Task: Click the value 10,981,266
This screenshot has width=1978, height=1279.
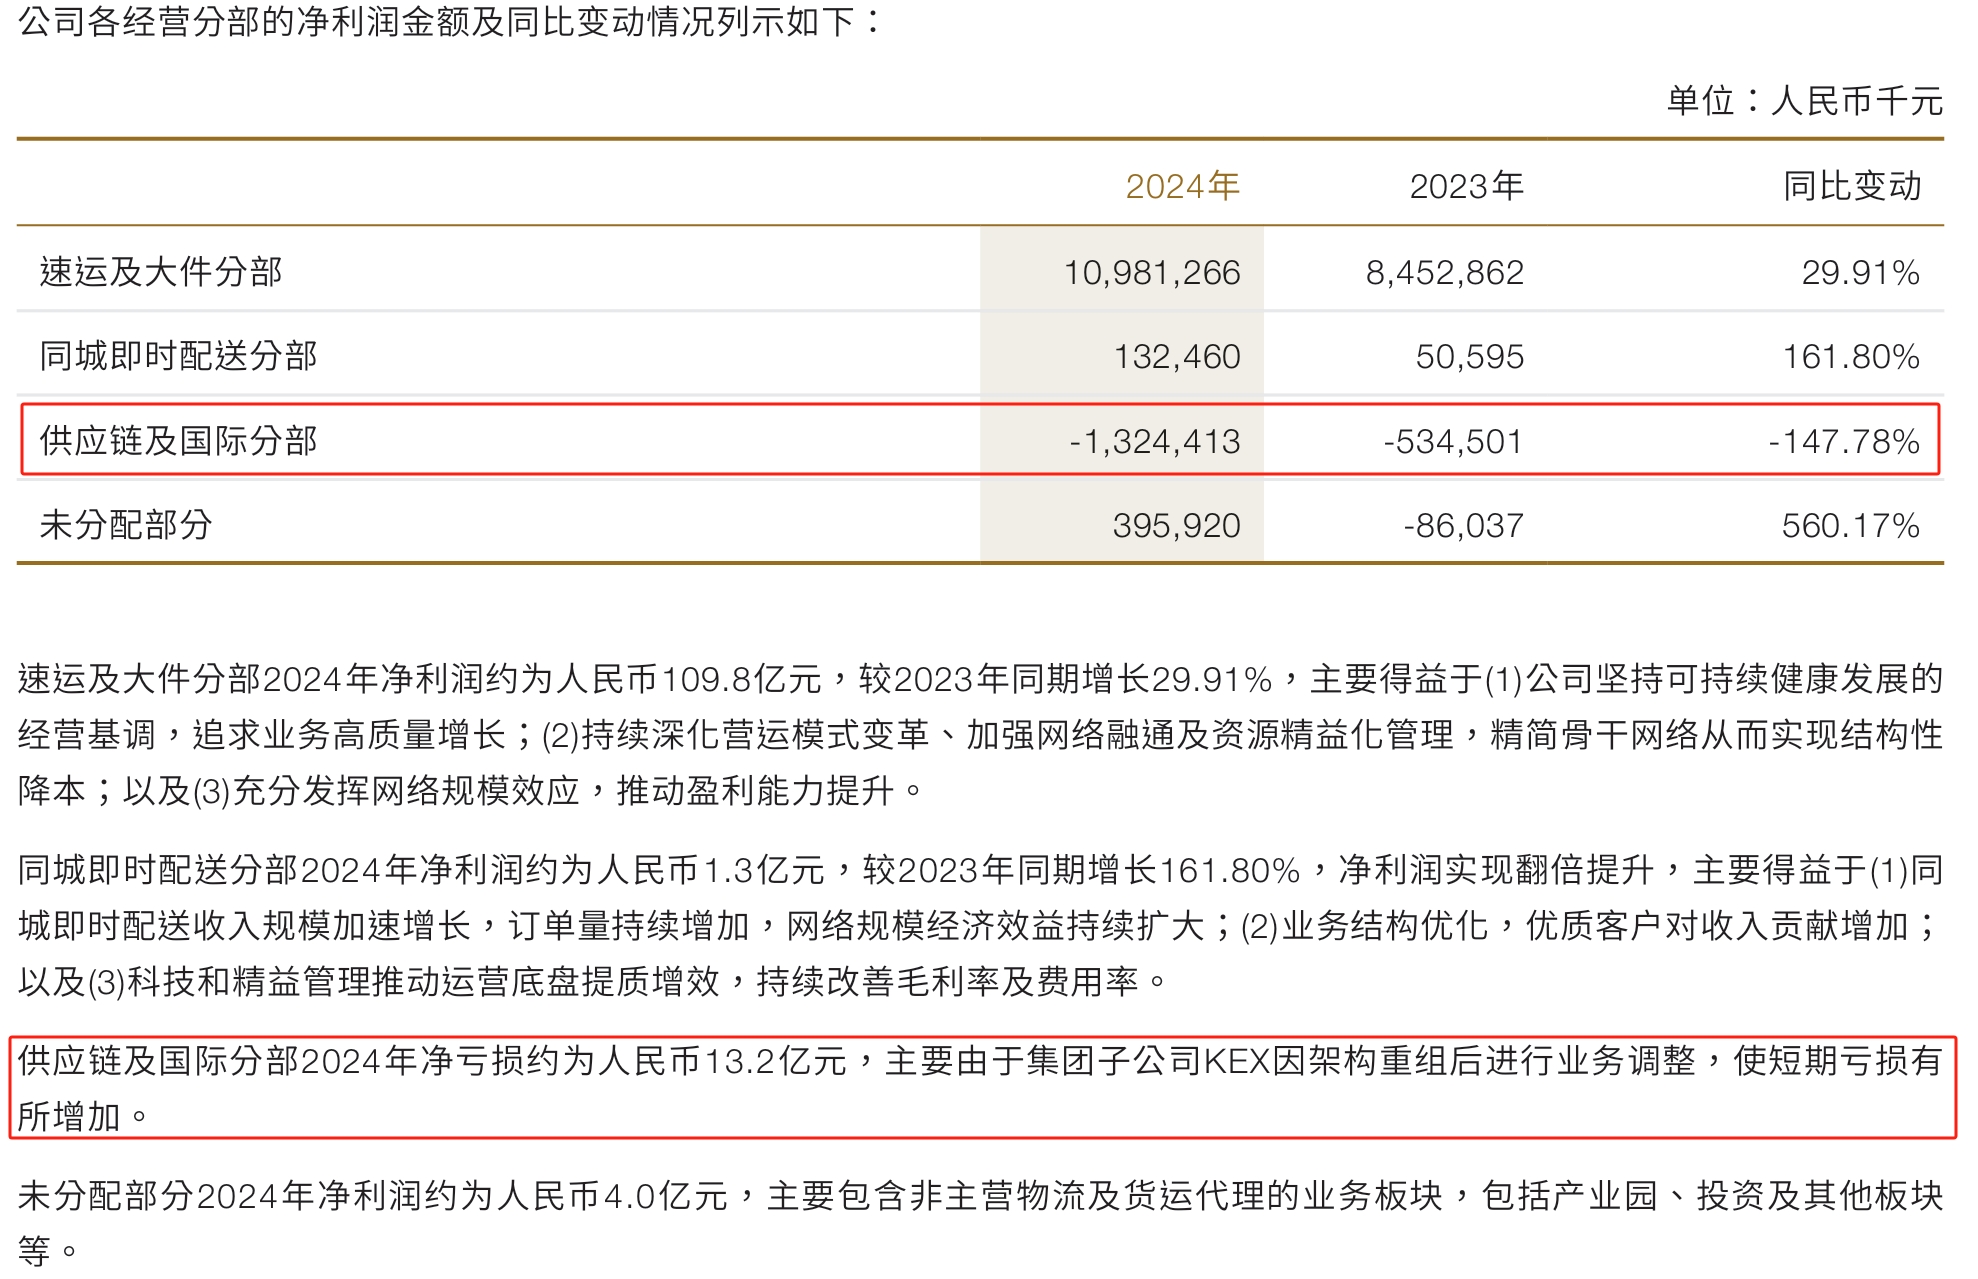Action: point(1152,273)
